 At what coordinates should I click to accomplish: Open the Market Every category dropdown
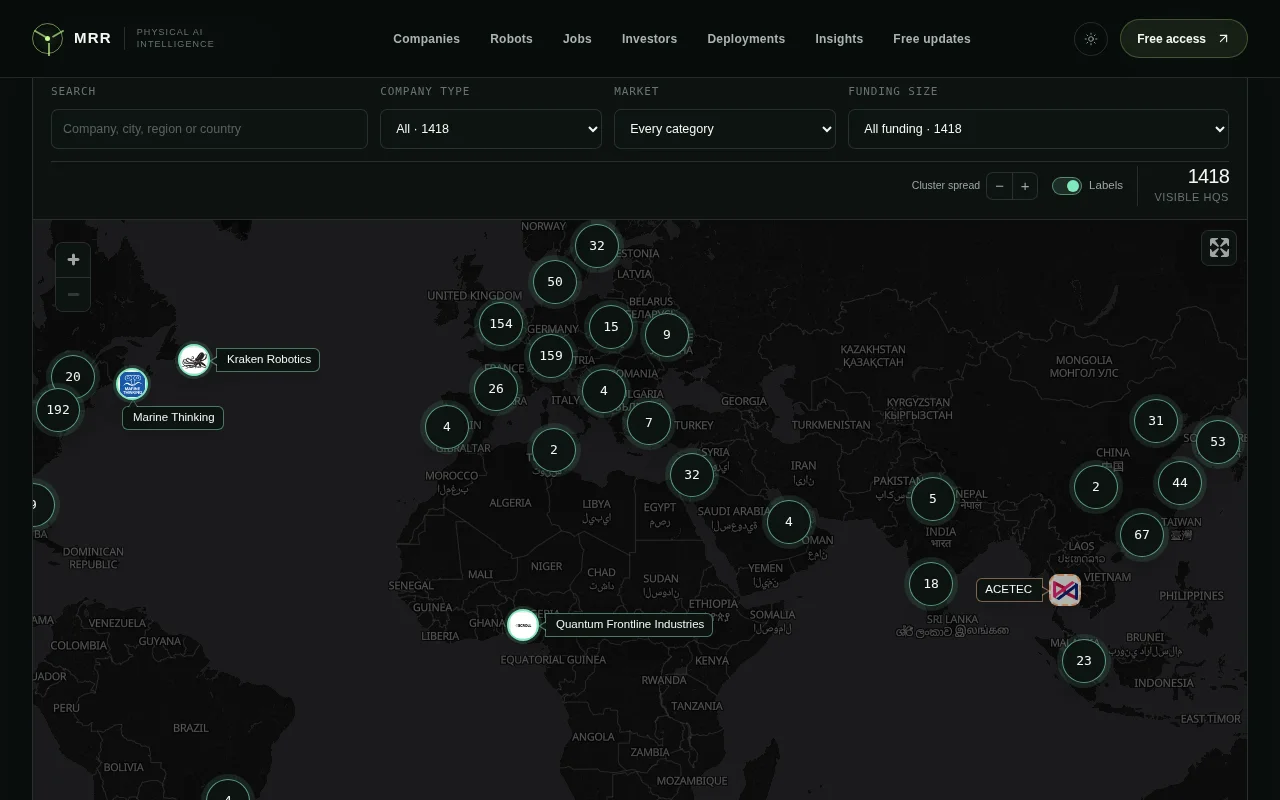tap(725, 129)
